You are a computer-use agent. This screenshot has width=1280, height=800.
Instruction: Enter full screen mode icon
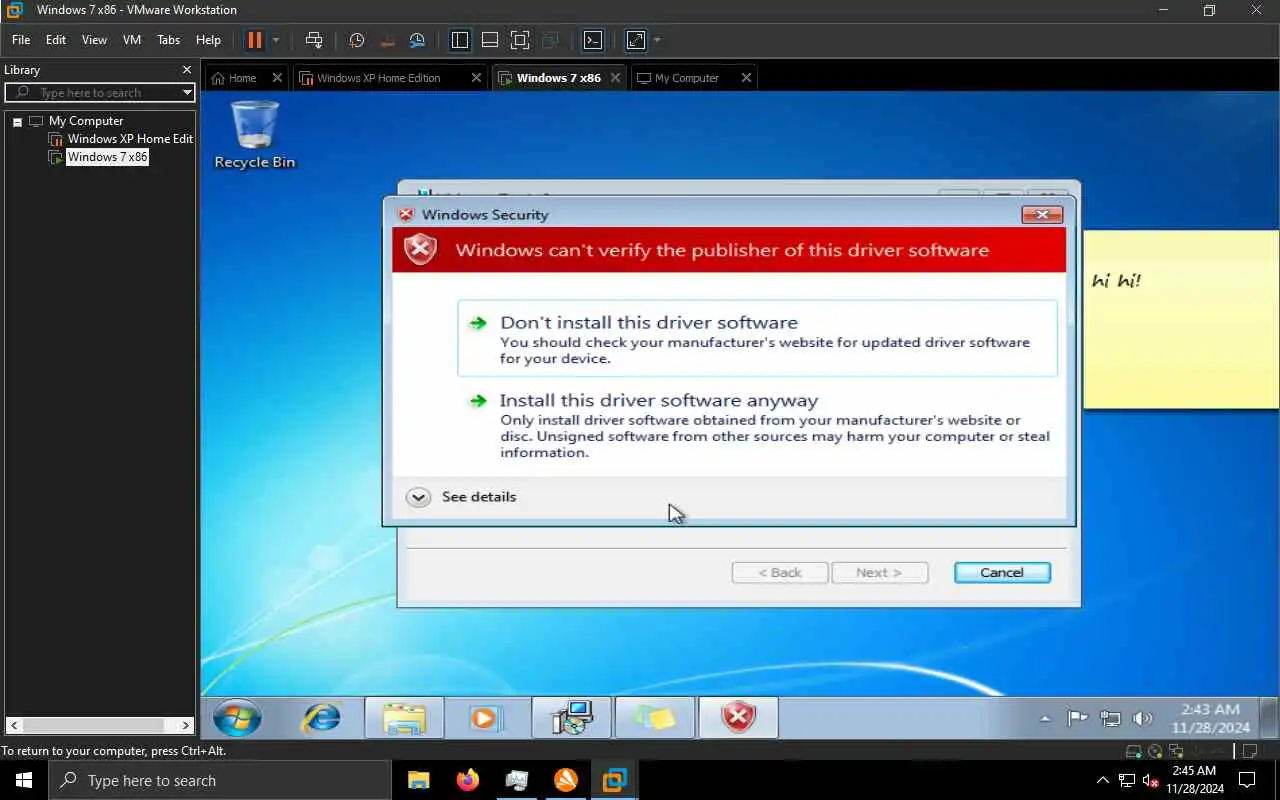click(x=520, y=40)
